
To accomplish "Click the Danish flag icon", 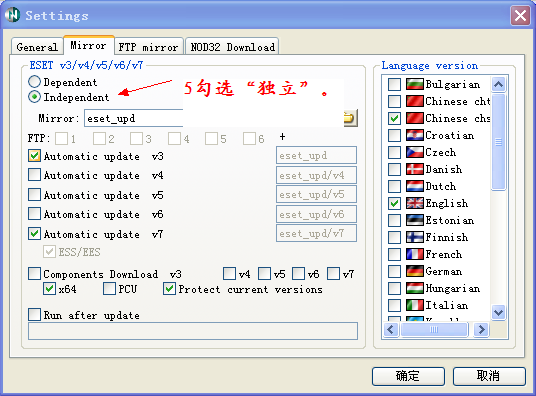I will [x=415, y=169].
